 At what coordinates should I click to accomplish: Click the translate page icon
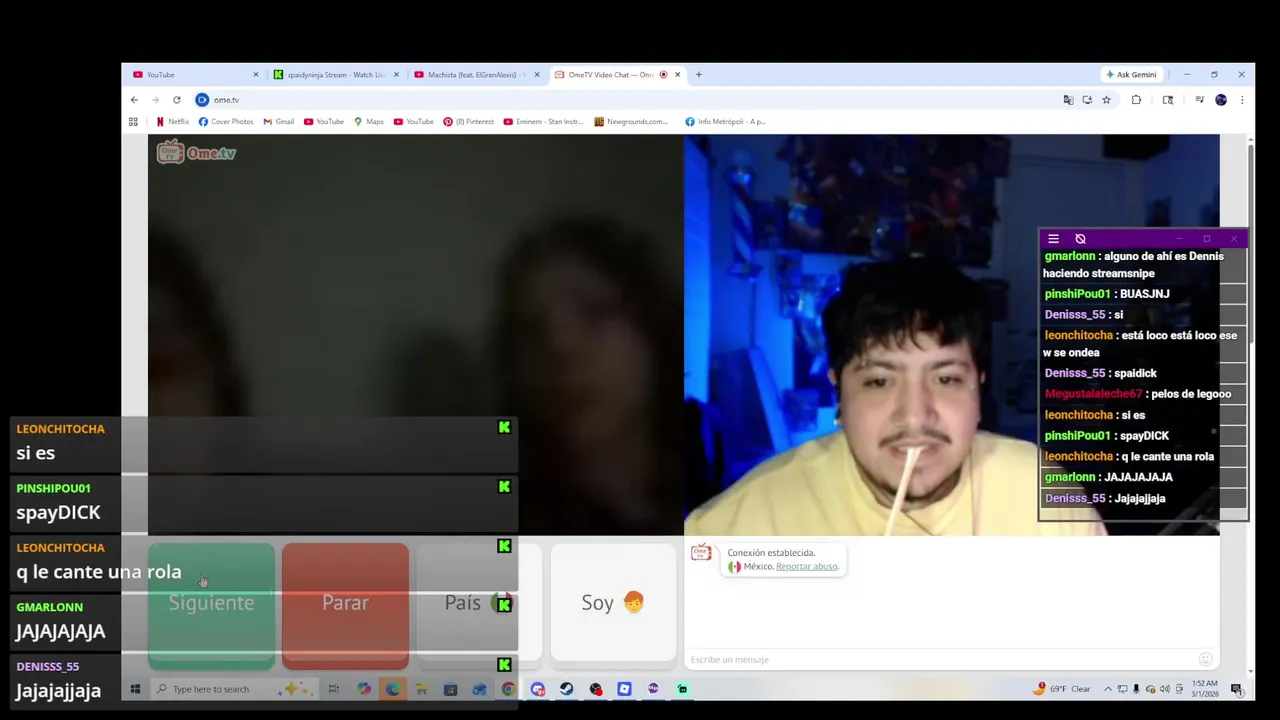coord(1068,100)
